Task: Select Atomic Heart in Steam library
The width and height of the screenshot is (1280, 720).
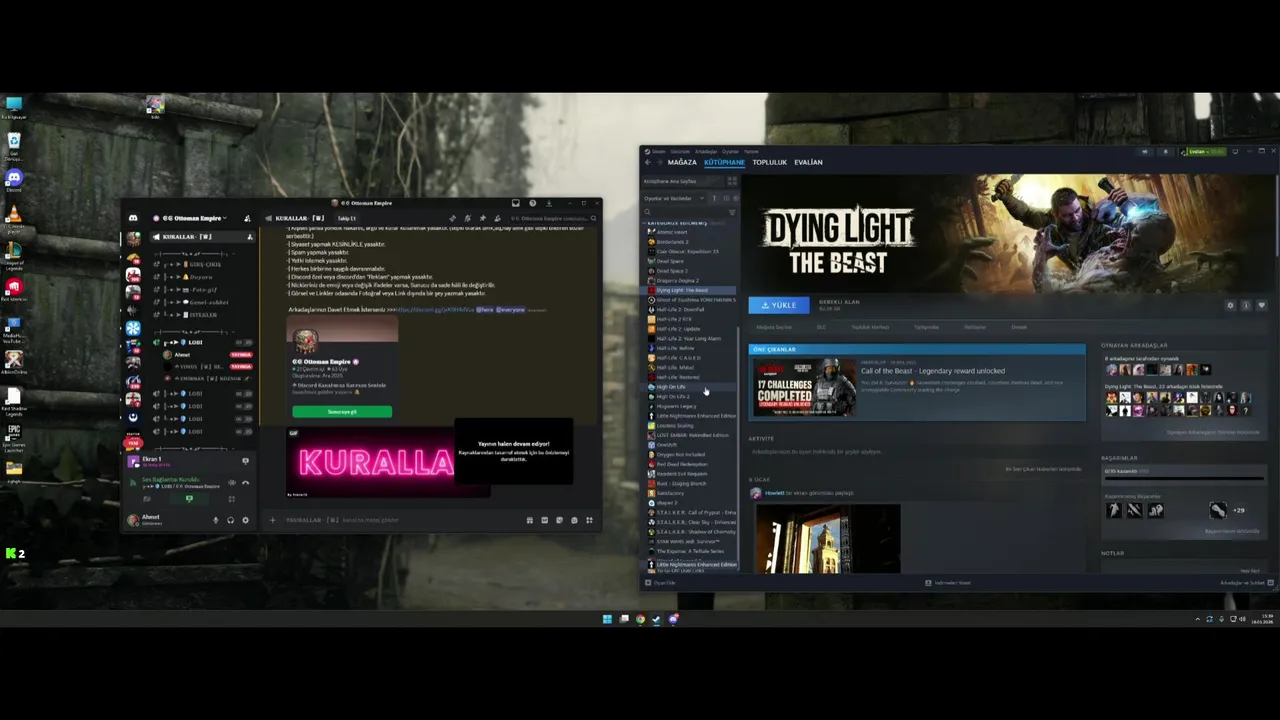Action: click(x=671, y=232)
